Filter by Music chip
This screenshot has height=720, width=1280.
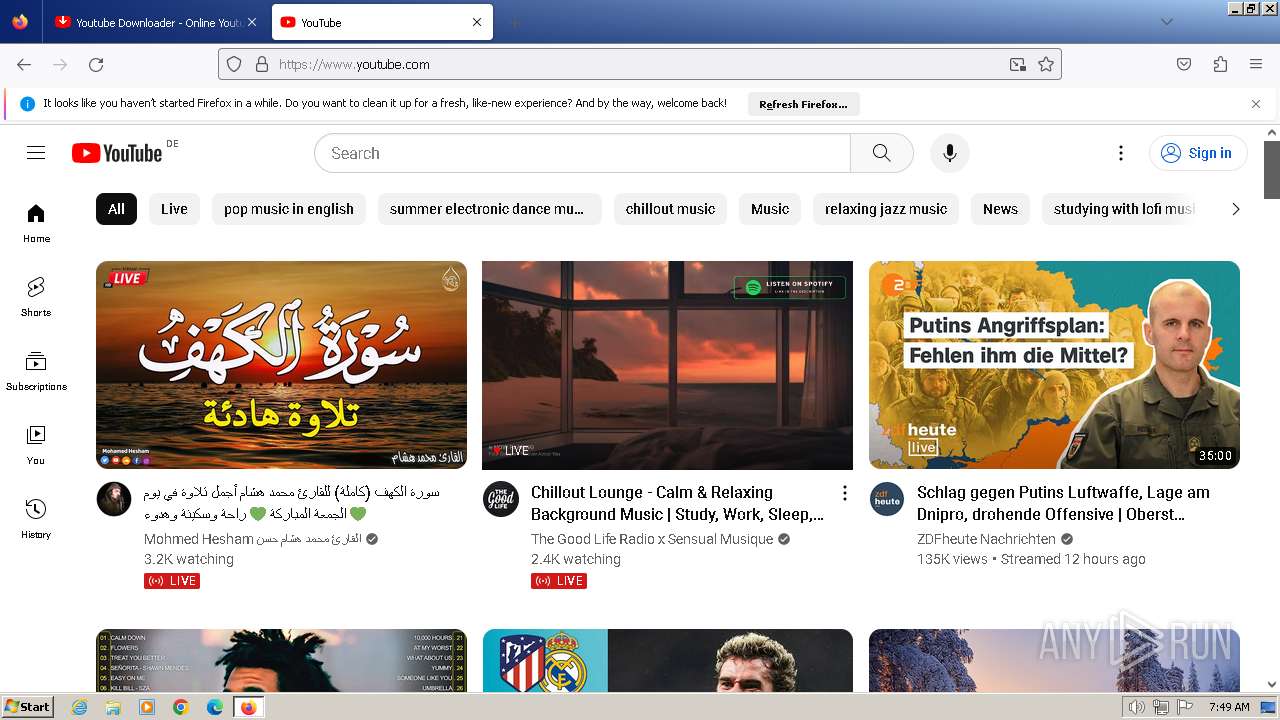tap(770, 209)
